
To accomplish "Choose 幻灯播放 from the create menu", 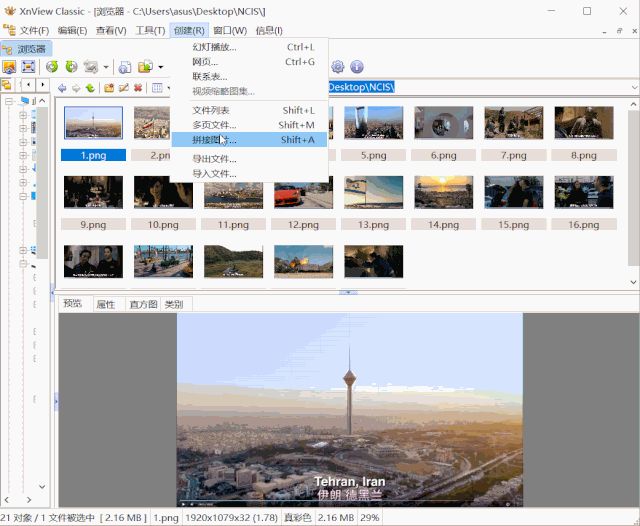I will (214, 47).
